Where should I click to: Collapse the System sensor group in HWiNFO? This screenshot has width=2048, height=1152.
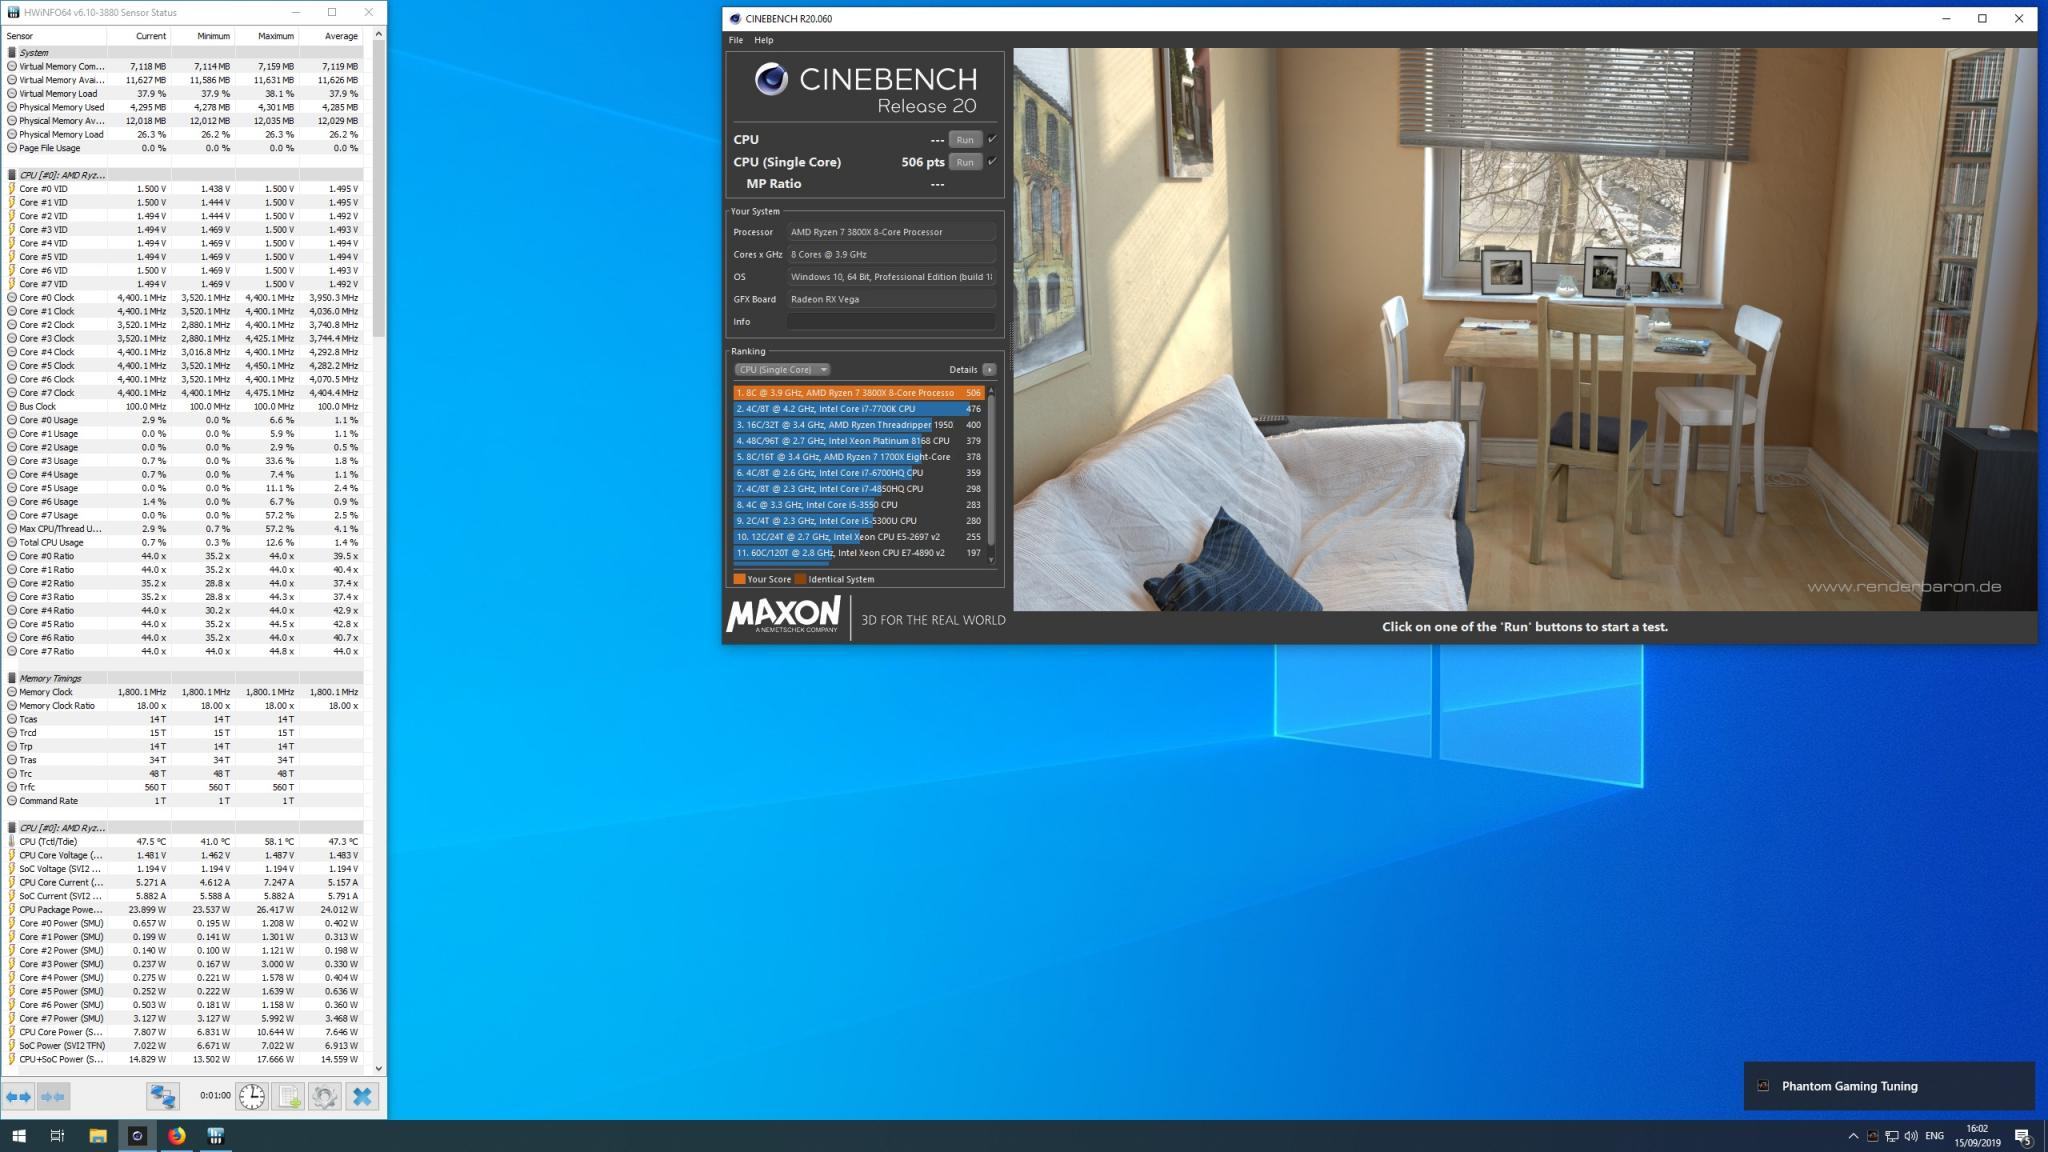coord(12,52)
